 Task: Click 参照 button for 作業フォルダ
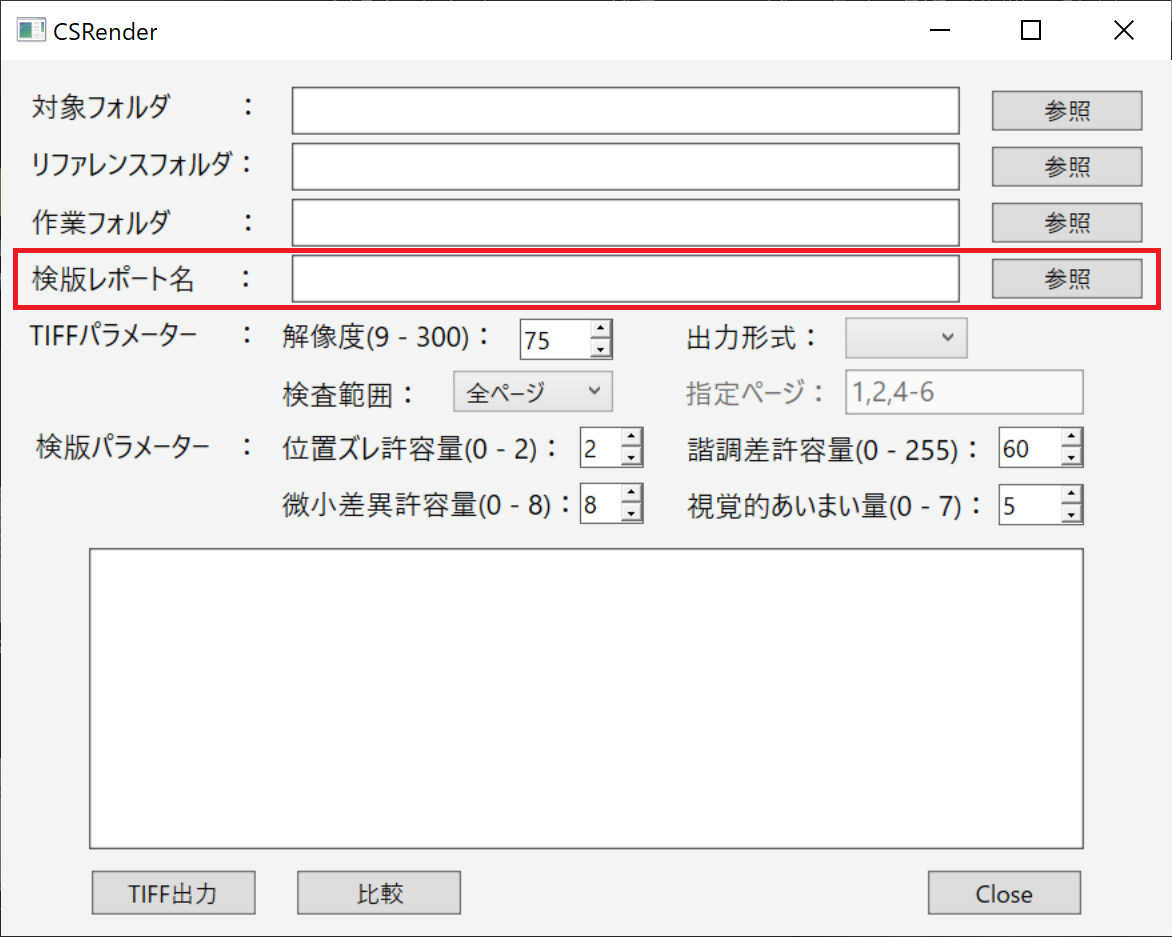coord(1066,222)
